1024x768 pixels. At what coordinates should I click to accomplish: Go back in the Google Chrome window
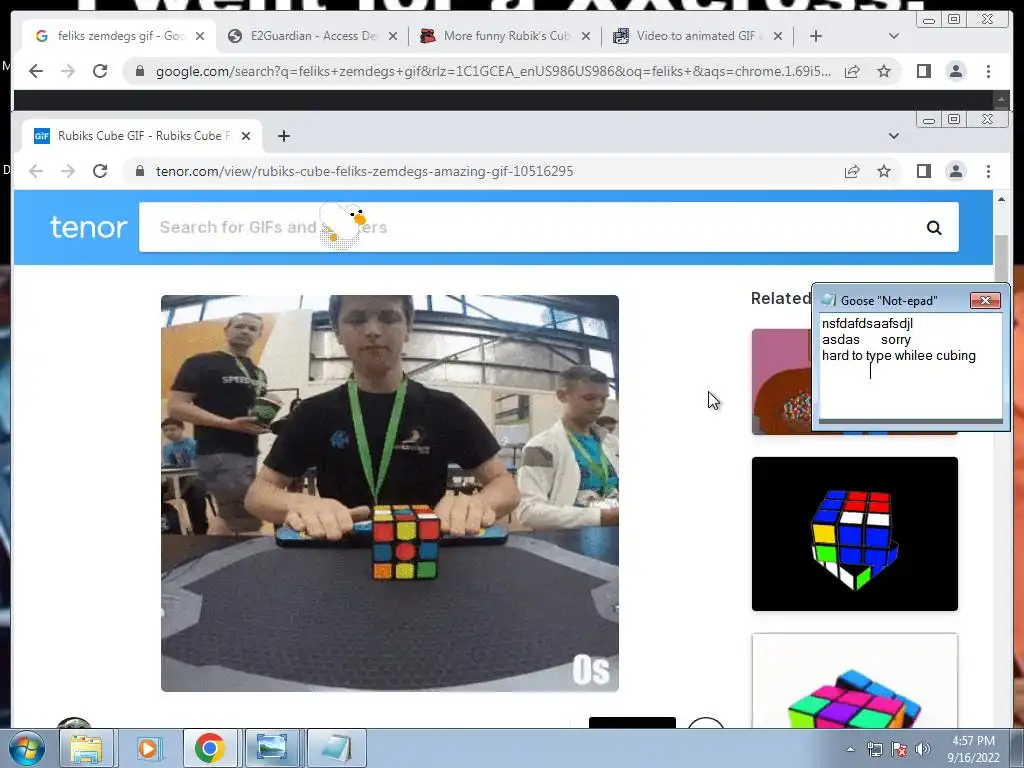[x=36, y=71]
